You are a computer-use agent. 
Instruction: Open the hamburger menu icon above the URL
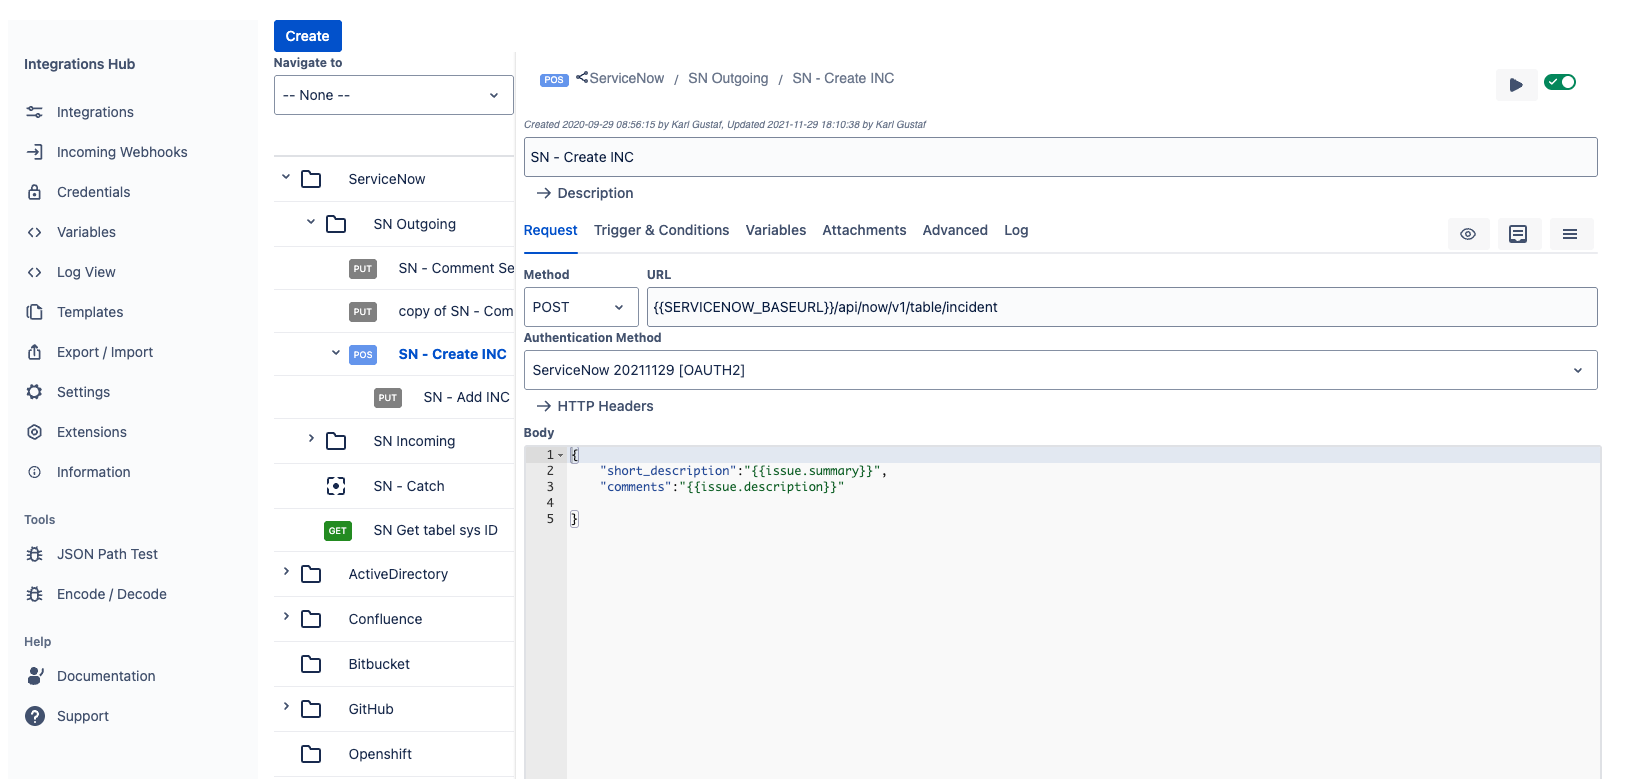click(x=1570, y=234)
